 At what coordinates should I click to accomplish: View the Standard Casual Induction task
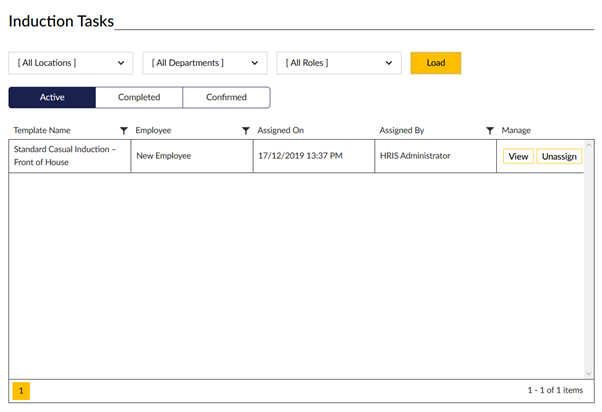pos(518,156)
